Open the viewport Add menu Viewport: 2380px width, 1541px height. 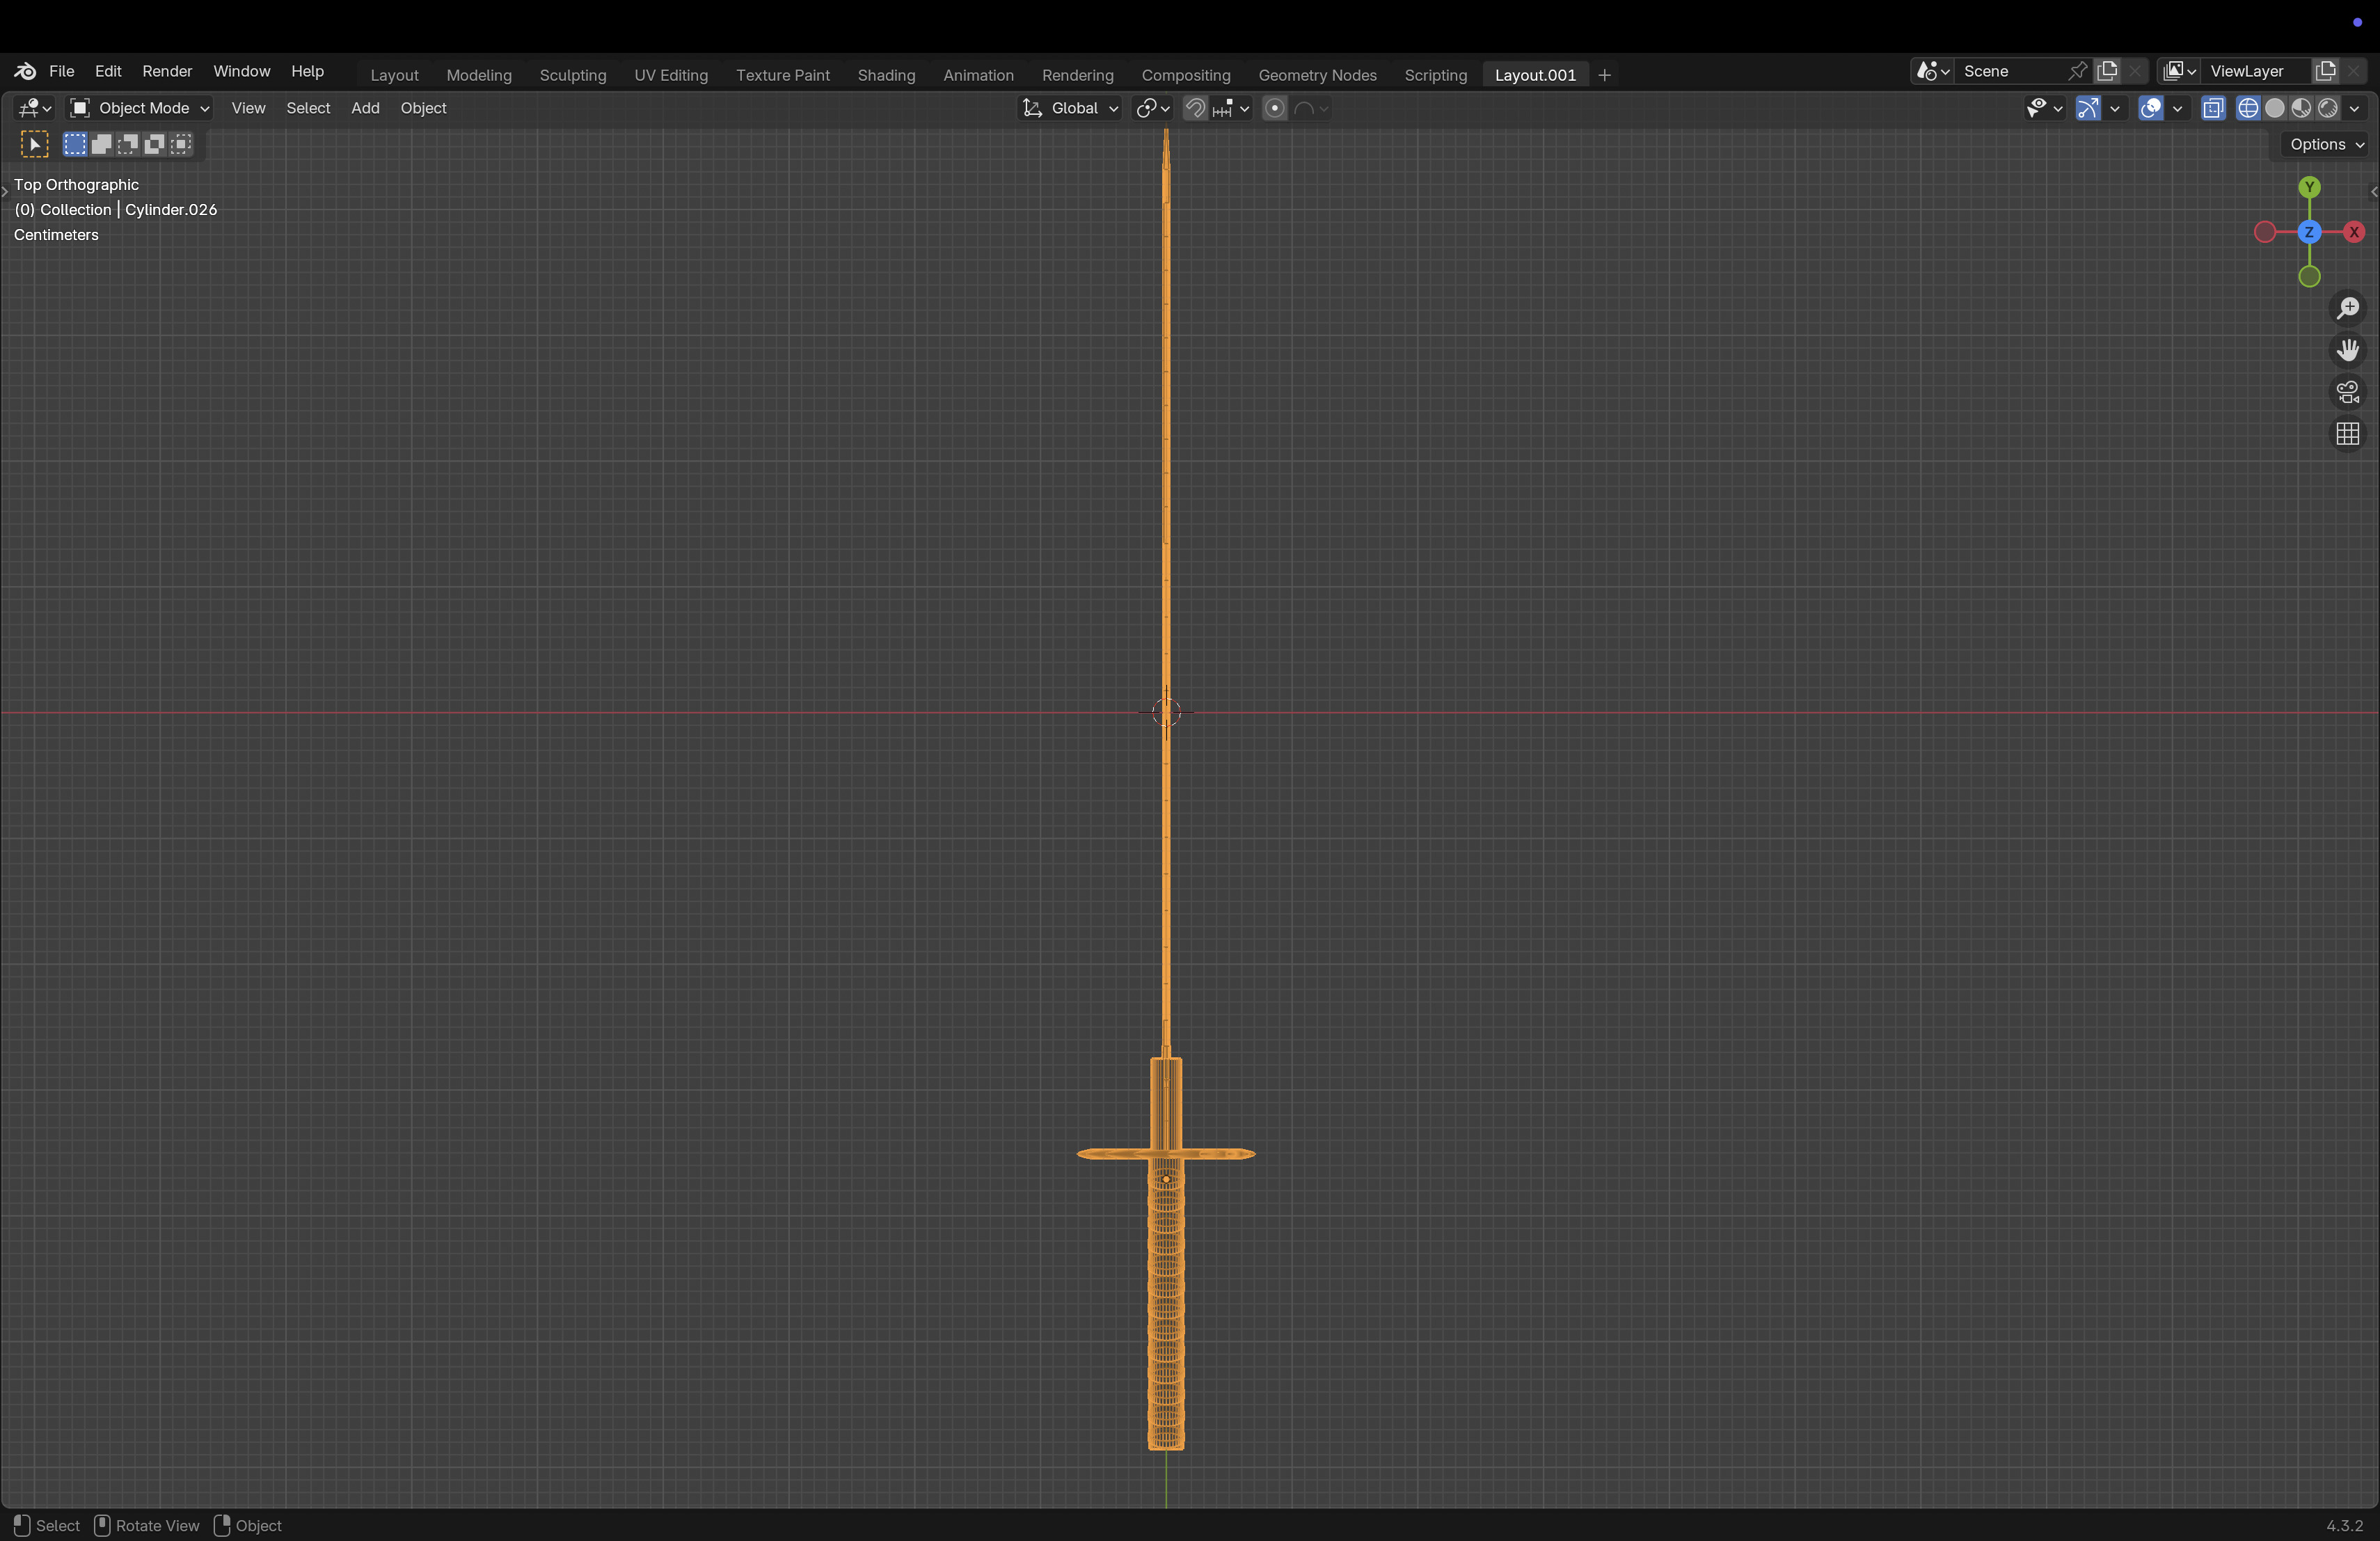point(365,108)
